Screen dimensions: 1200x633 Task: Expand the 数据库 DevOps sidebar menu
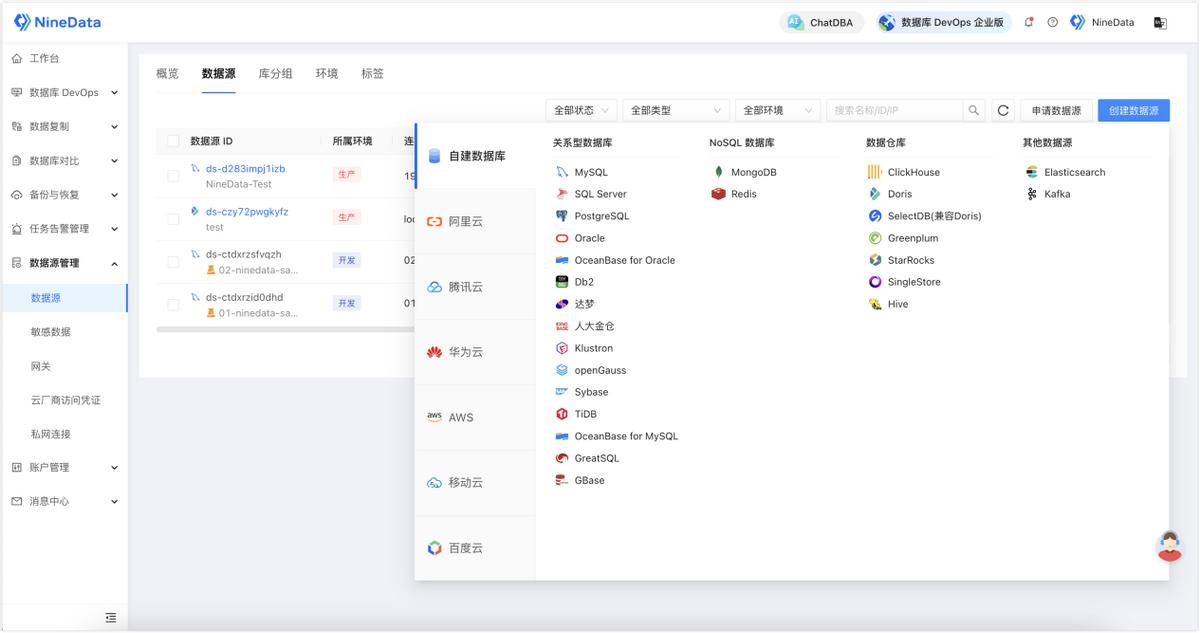pyautogui.click(x=64, y=93)
